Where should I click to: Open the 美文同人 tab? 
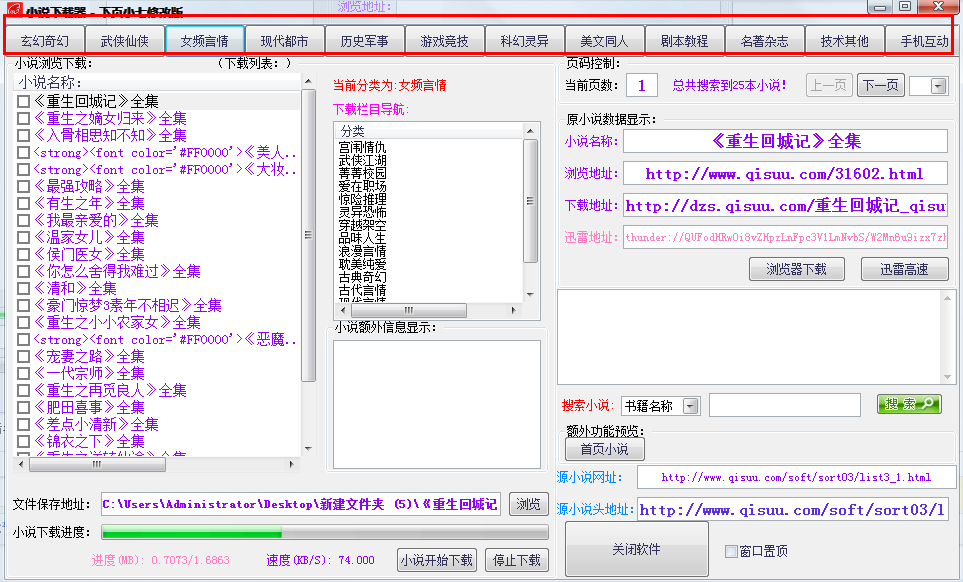pos(604,41)
